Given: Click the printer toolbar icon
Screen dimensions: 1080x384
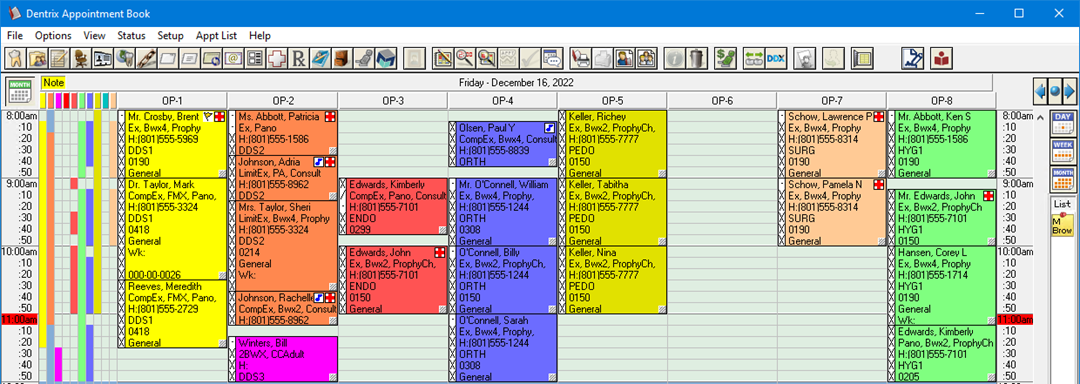Looking at the screenshot, I should click(582, 58).
